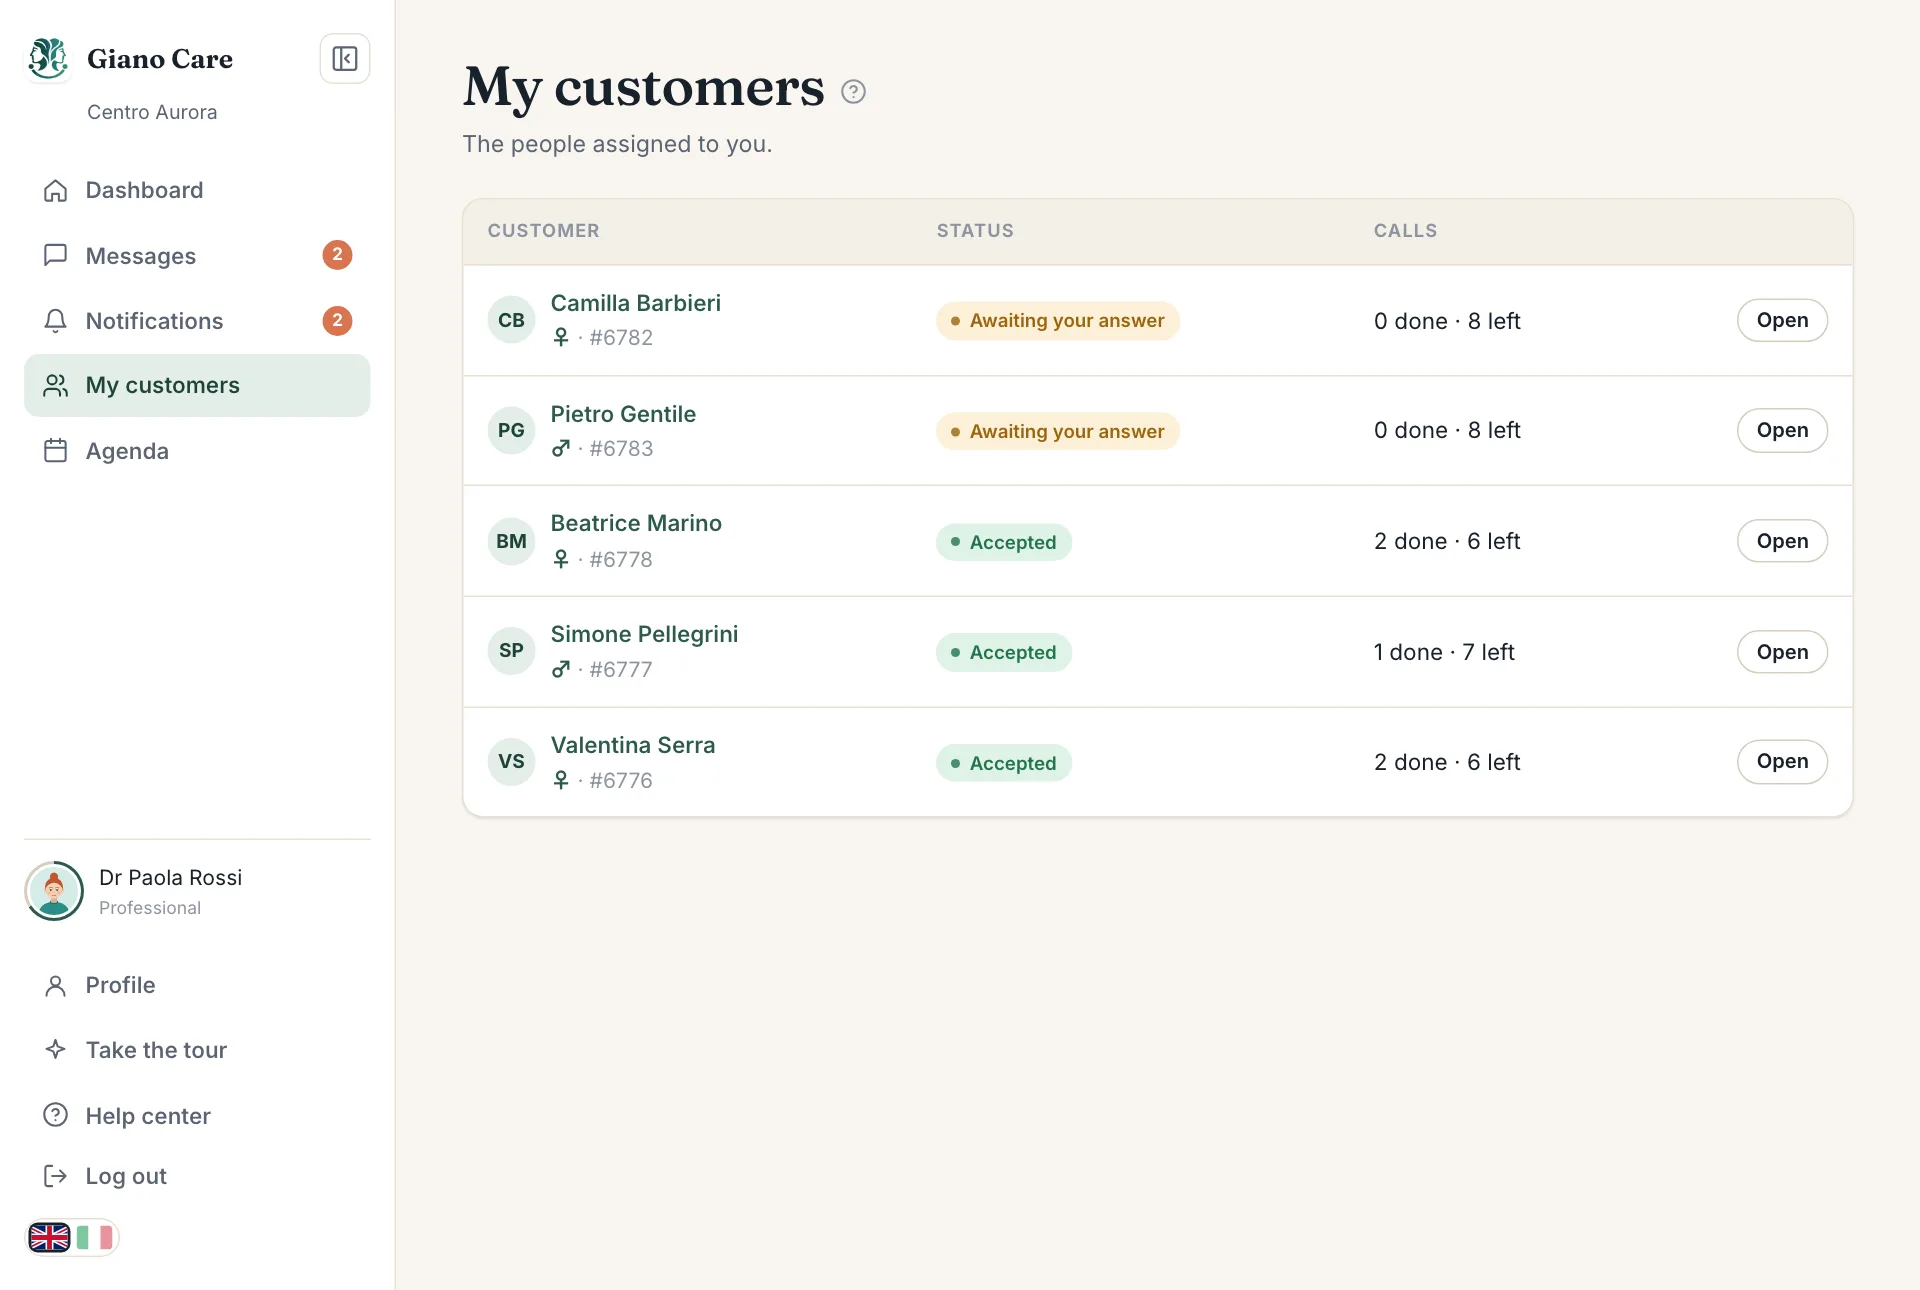1920x1290 pixels.
Task: Click the CUSTOMER column header
Action: tap(543, 231)
